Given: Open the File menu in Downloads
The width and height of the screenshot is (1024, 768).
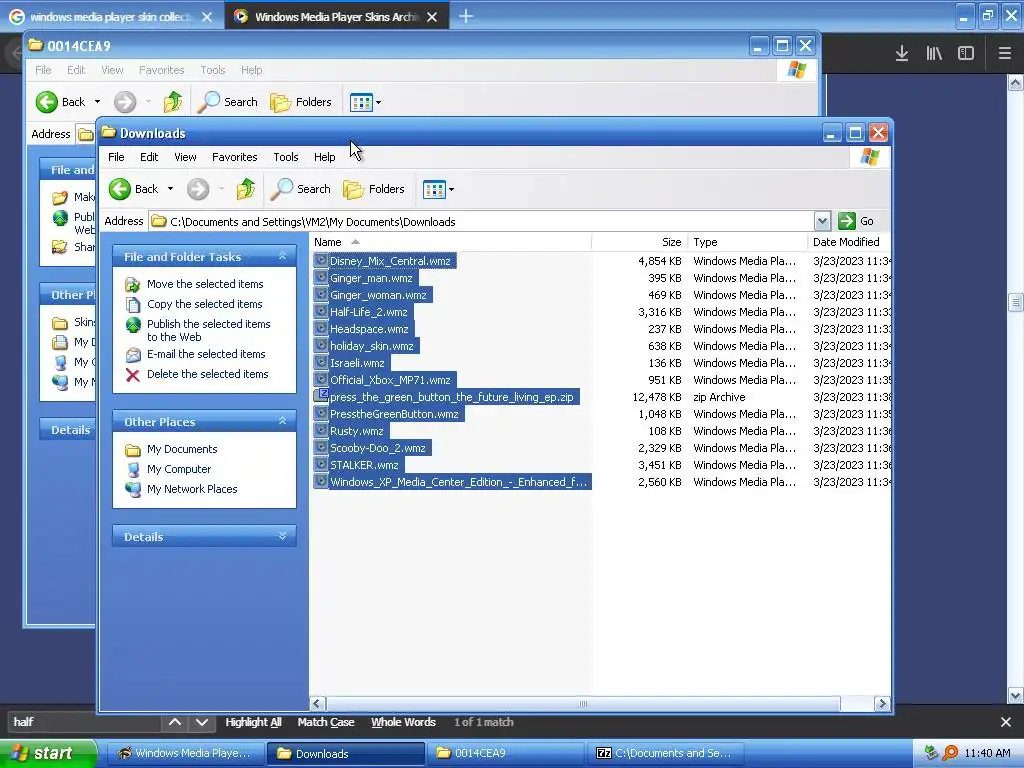Looking at the screenshot, I should coord(116,157).
